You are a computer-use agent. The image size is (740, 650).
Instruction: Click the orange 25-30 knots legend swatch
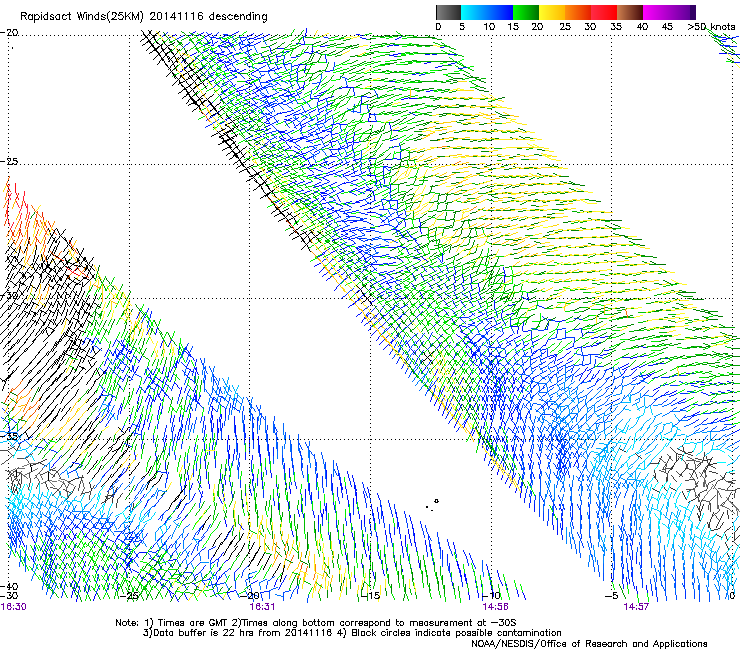(x=578, y=12)
